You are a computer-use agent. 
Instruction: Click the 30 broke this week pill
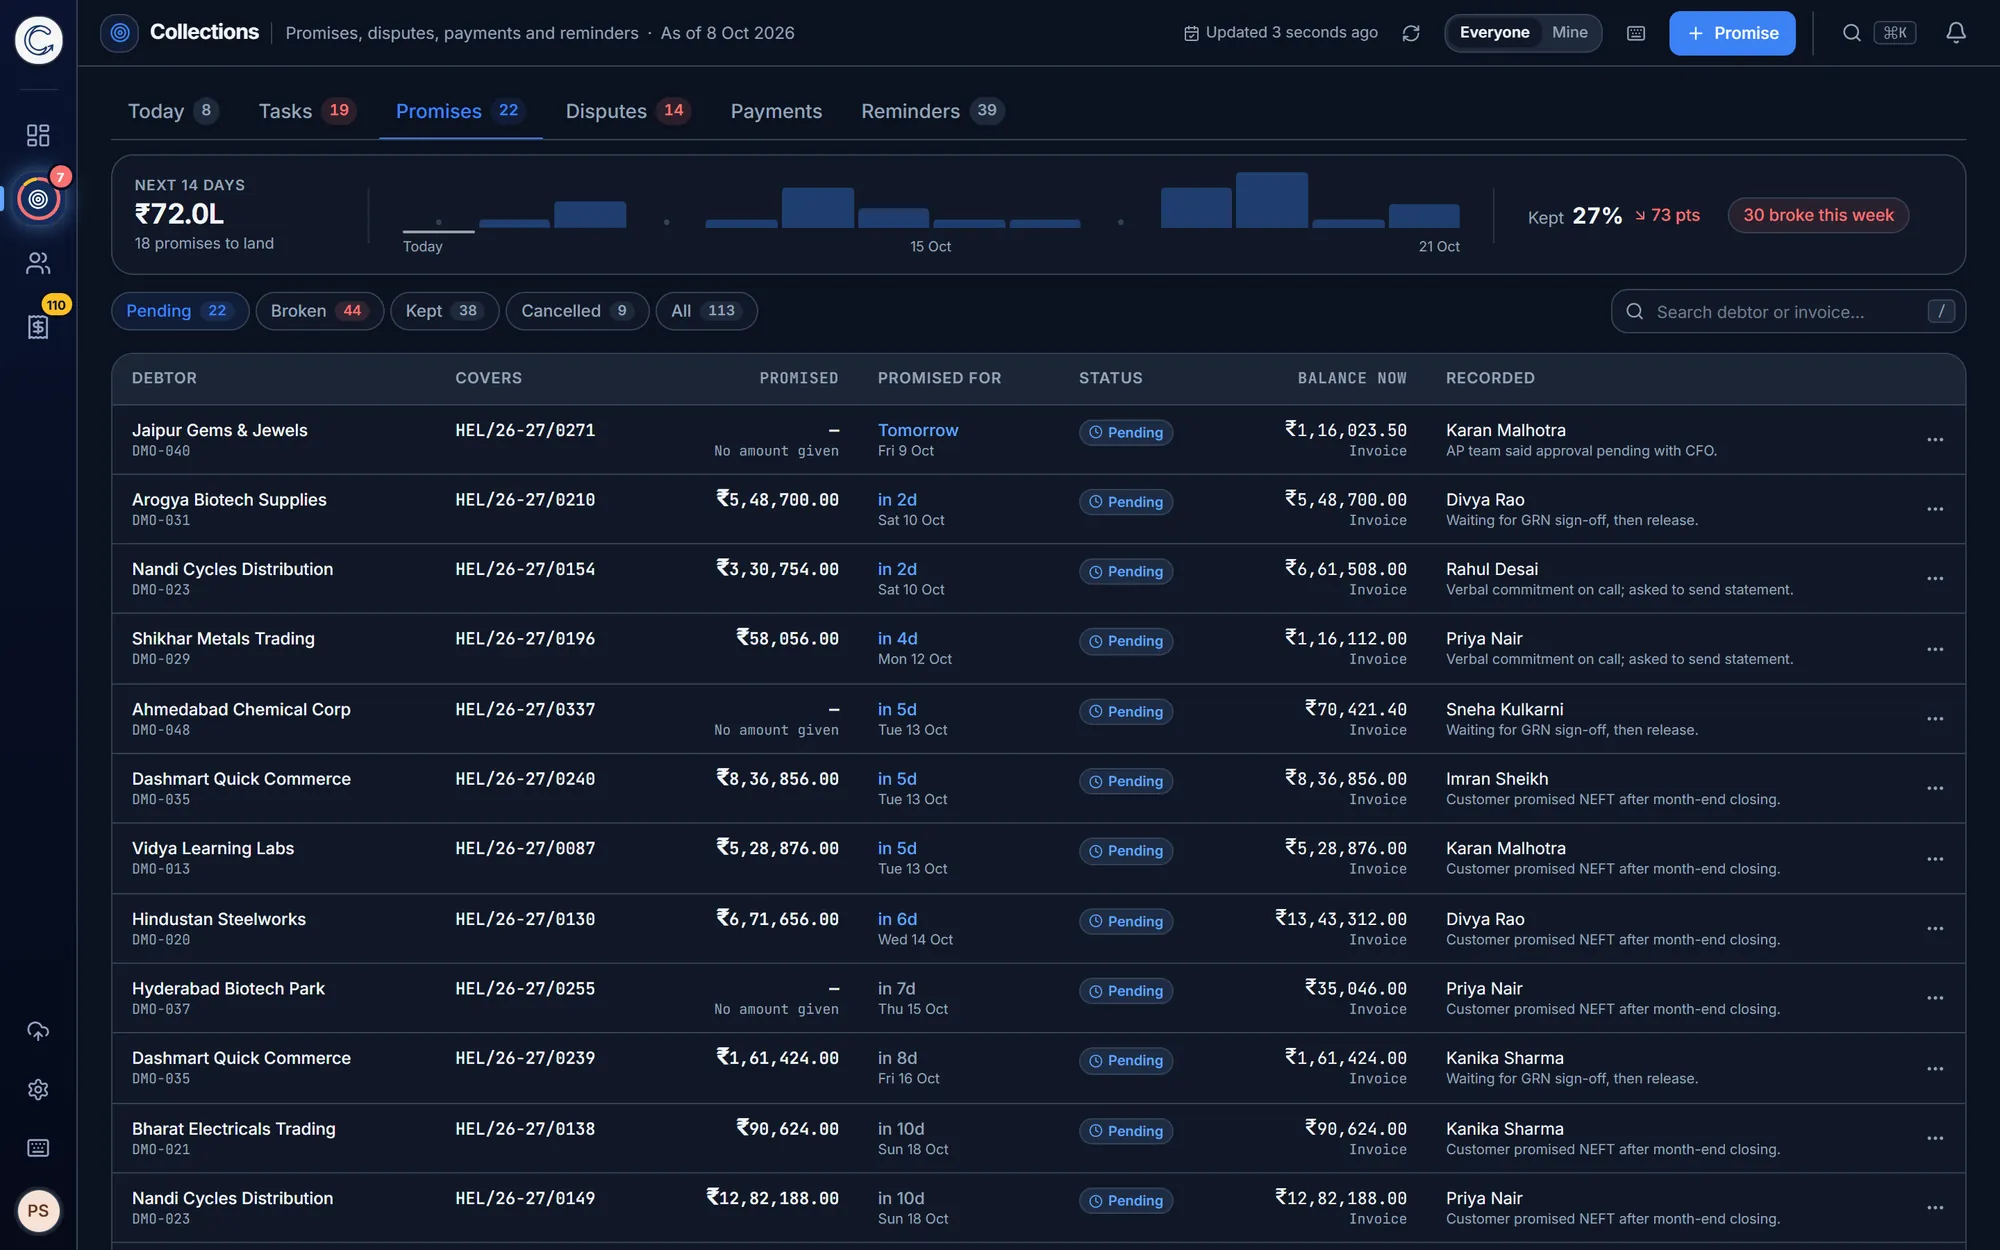(x=1818, y=215)
